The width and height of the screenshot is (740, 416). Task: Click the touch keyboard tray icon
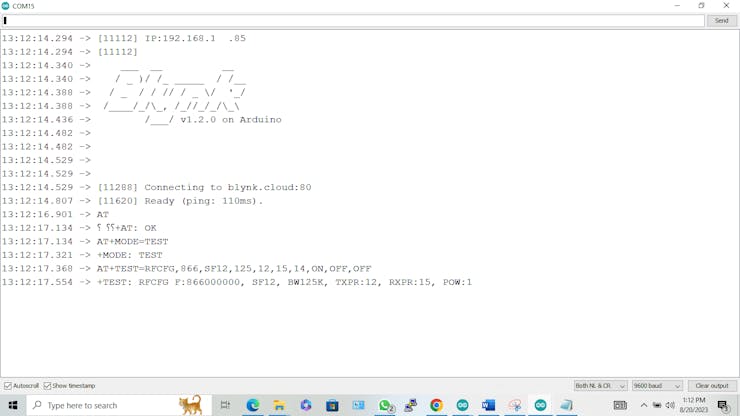pos(620,405)
